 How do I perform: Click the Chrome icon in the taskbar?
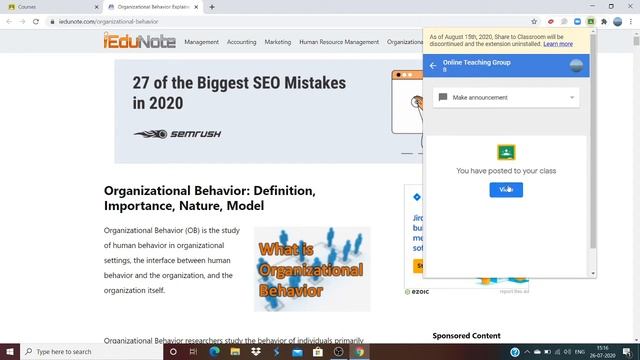[360, 351]
